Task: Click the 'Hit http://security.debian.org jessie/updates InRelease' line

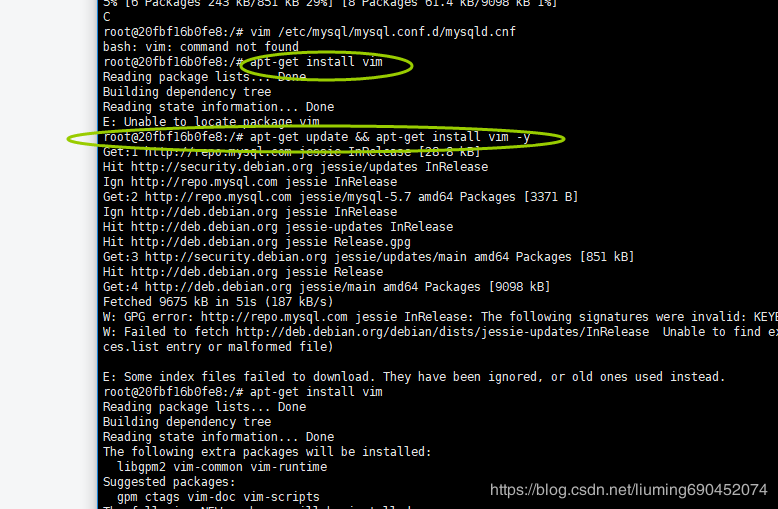Action: click(295, 167)
